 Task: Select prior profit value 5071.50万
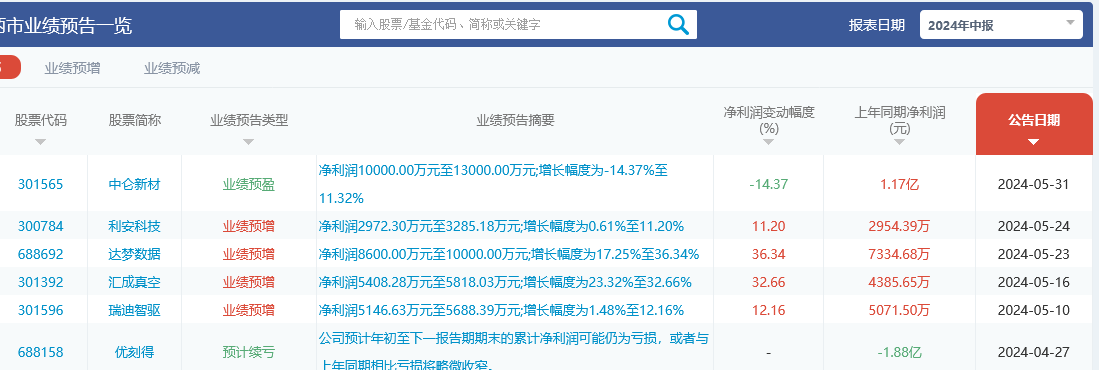[x=900, y=310]
